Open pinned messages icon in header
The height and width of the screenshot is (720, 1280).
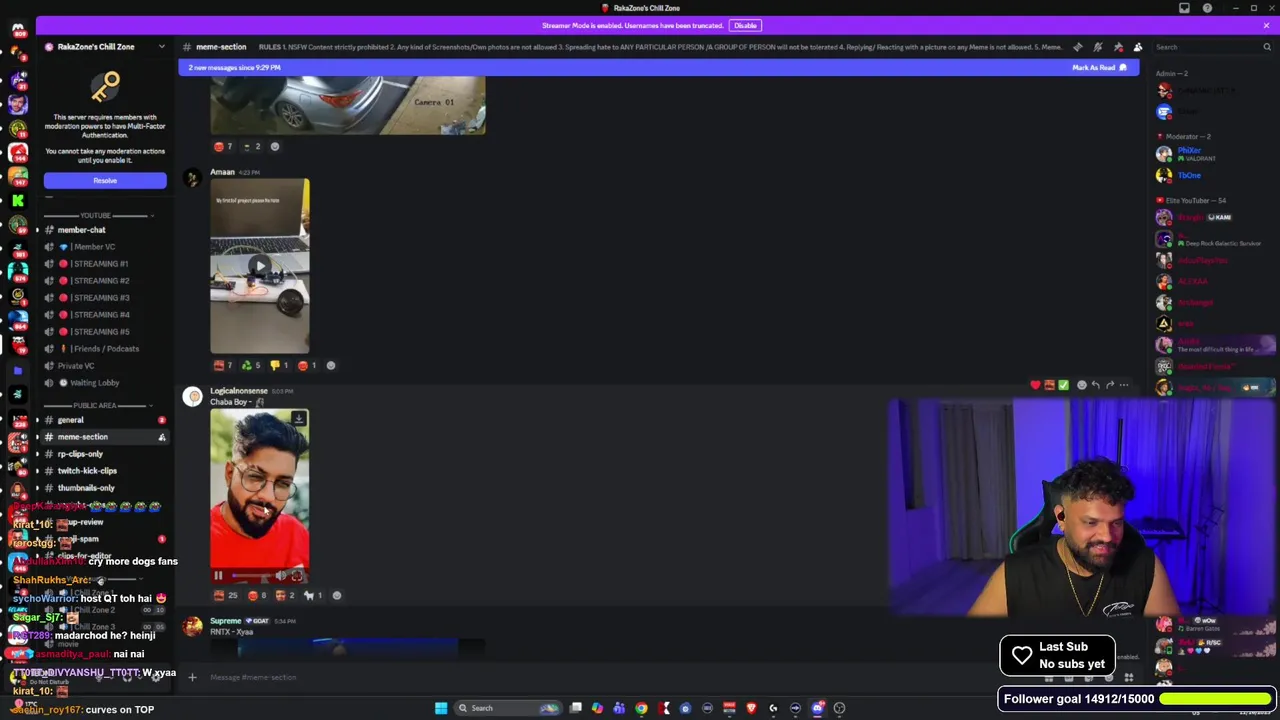[1117, 47]
